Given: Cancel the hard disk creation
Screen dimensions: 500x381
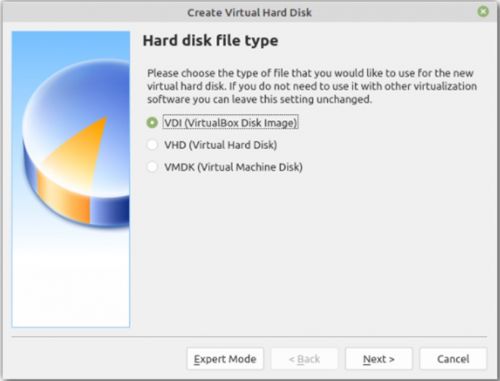Looking at the screenshot, I should pyautogui.click(x=453, y=359).
